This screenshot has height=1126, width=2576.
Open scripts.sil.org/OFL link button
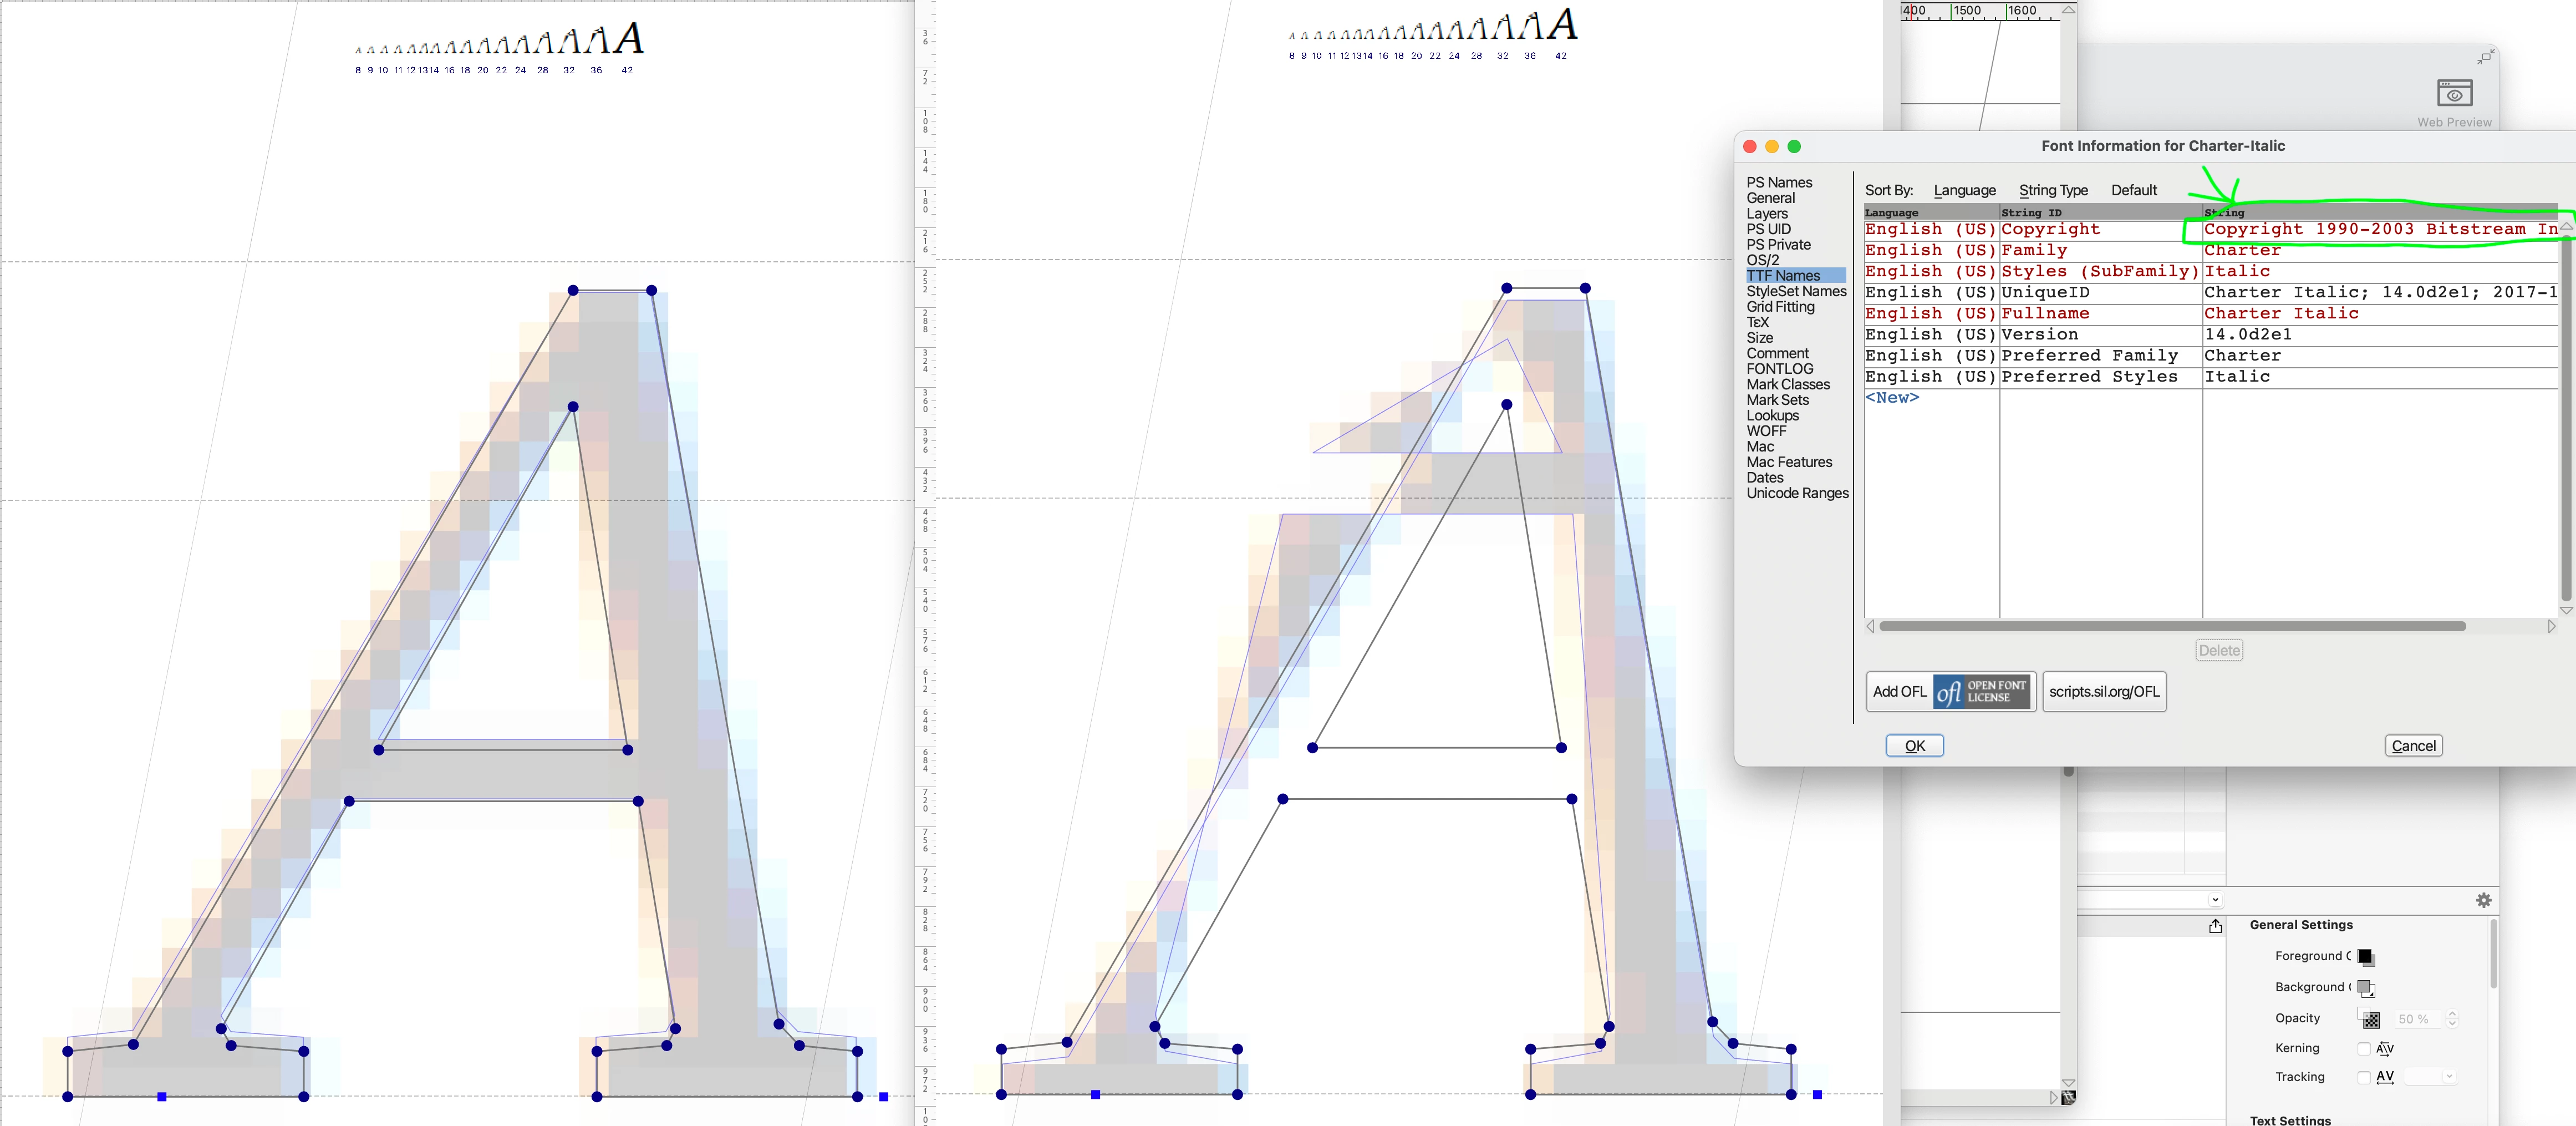point(2104,692)
